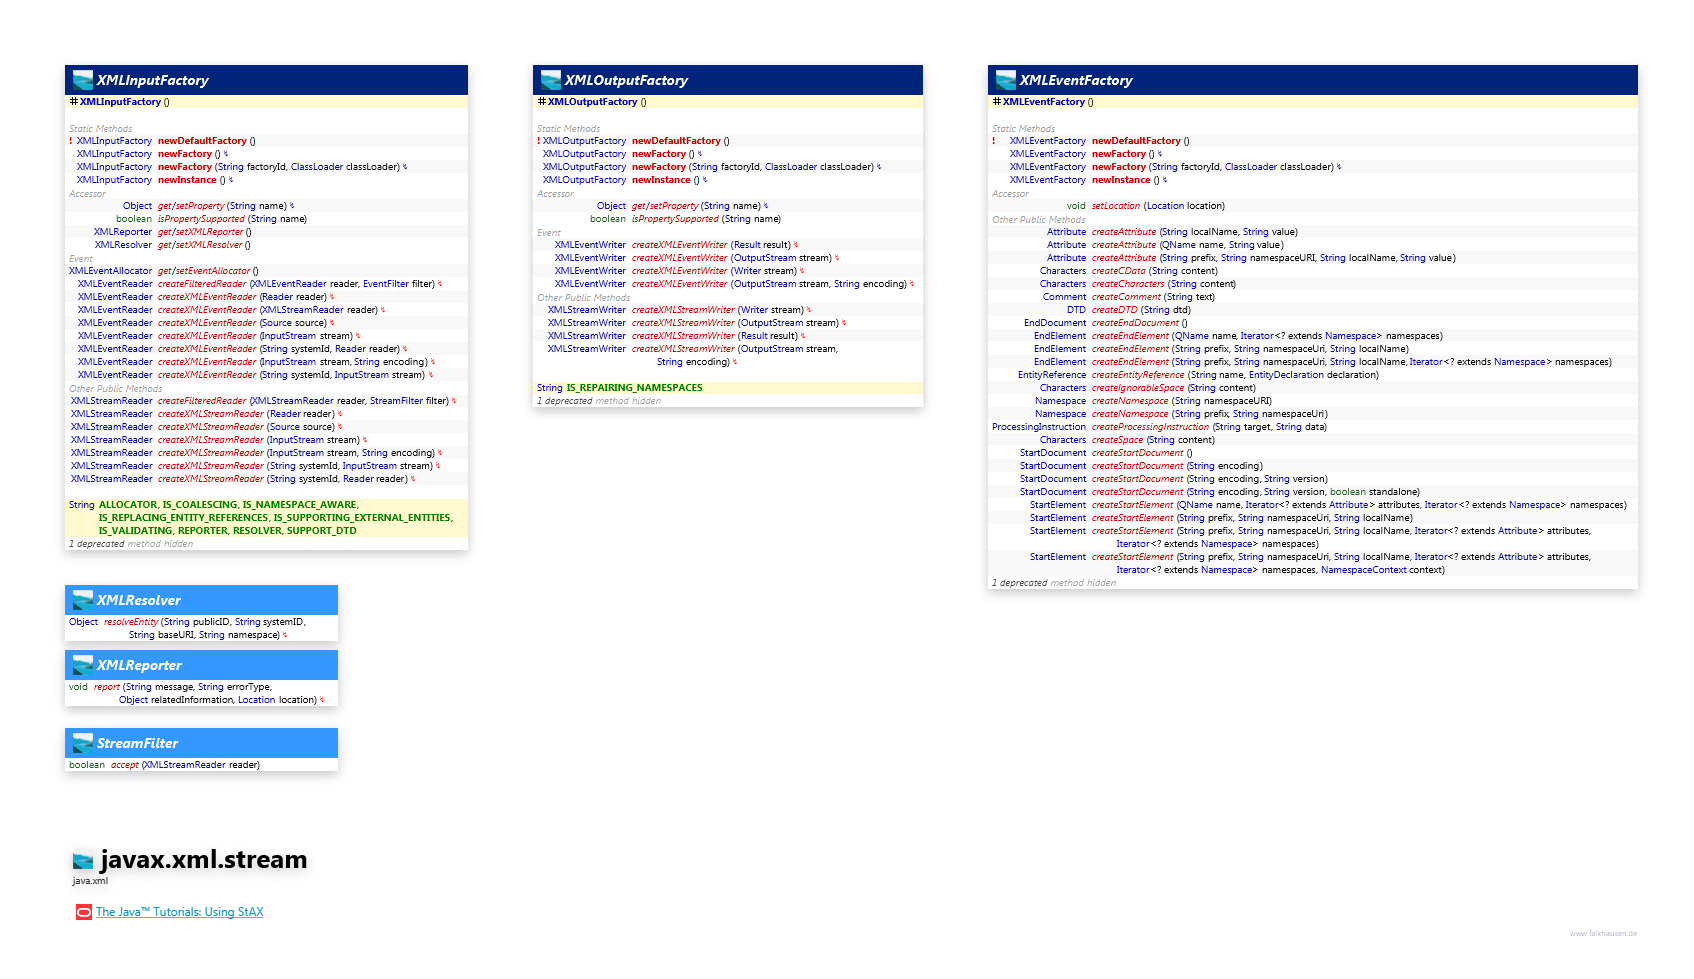Open the www.falkhausen.de link
Screen dimensions: 1694x979
(1603, 933)
